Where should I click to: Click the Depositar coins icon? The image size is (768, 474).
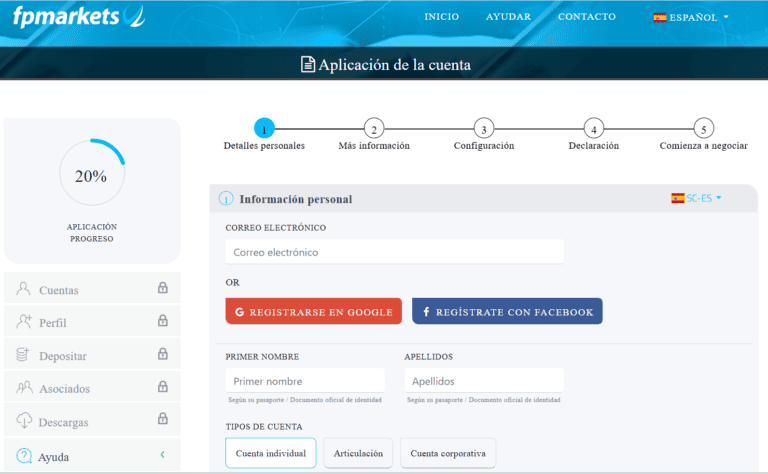[x=23, y=355]
